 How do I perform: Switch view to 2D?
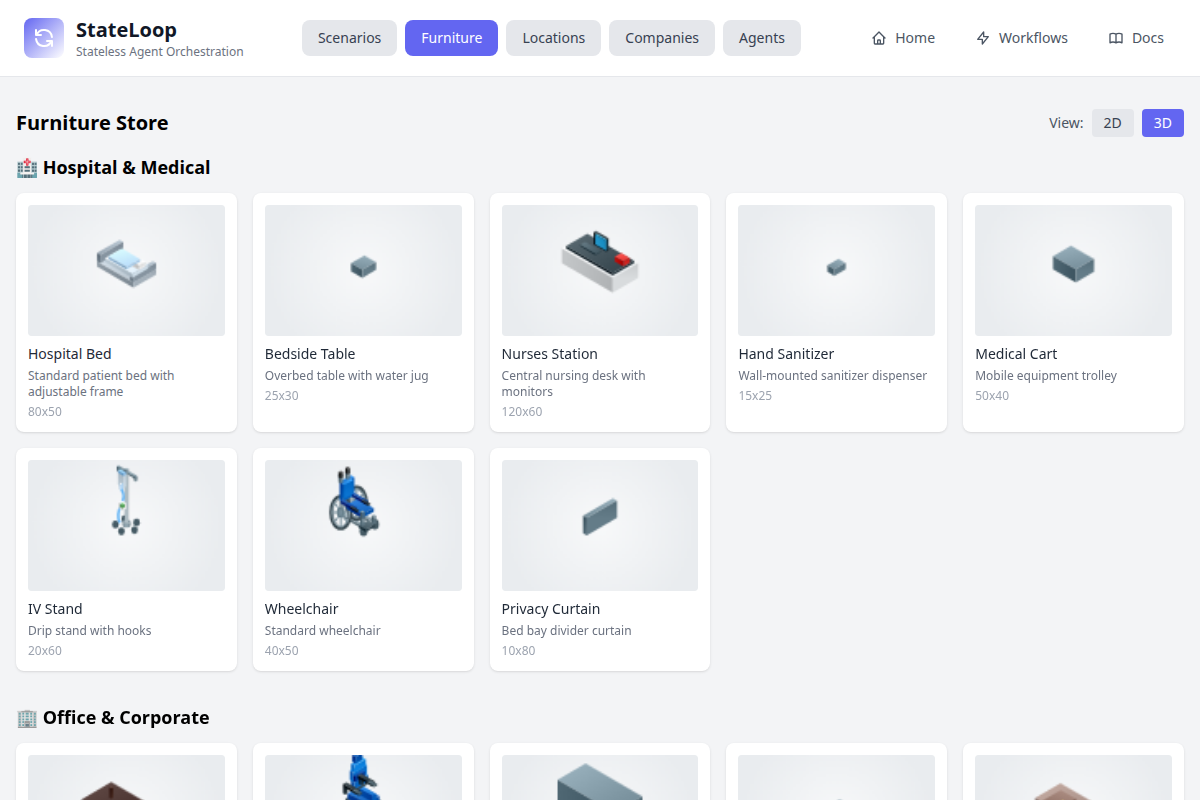pos(1112,123)
